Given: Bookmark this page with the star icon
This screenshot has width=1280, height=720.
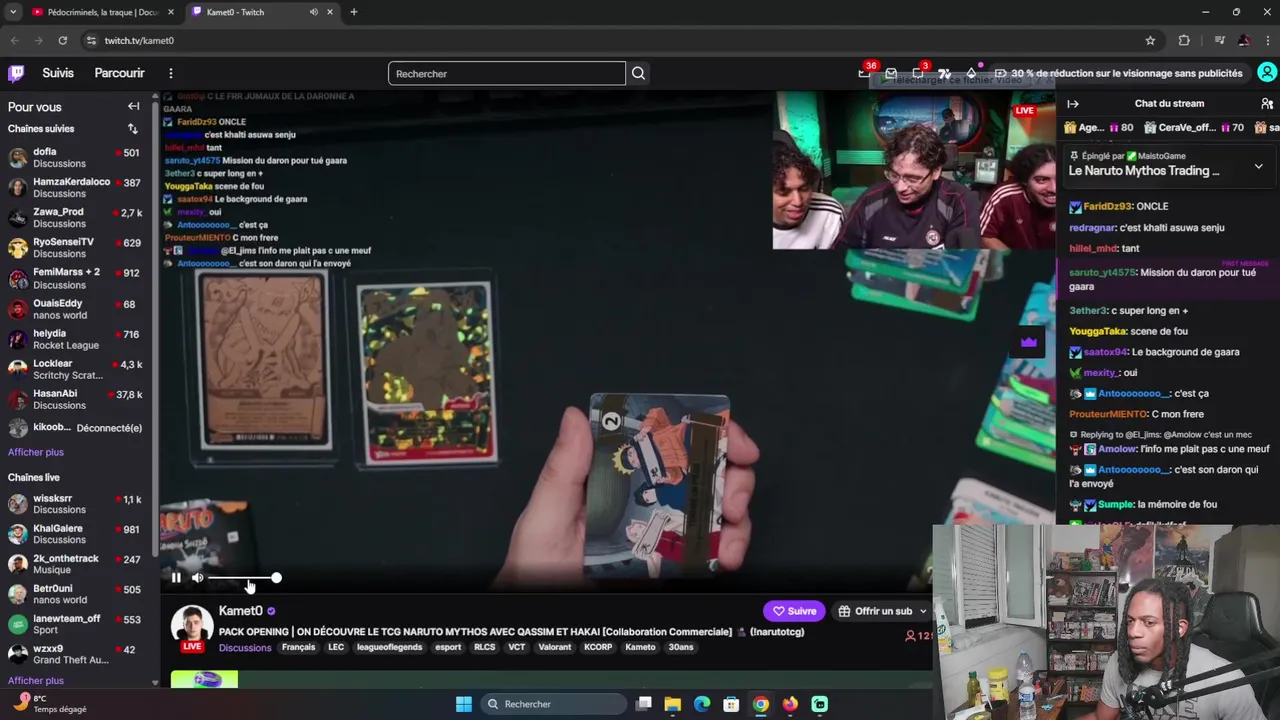Looking at the screenshot, I should click(x=1150, y=40).
